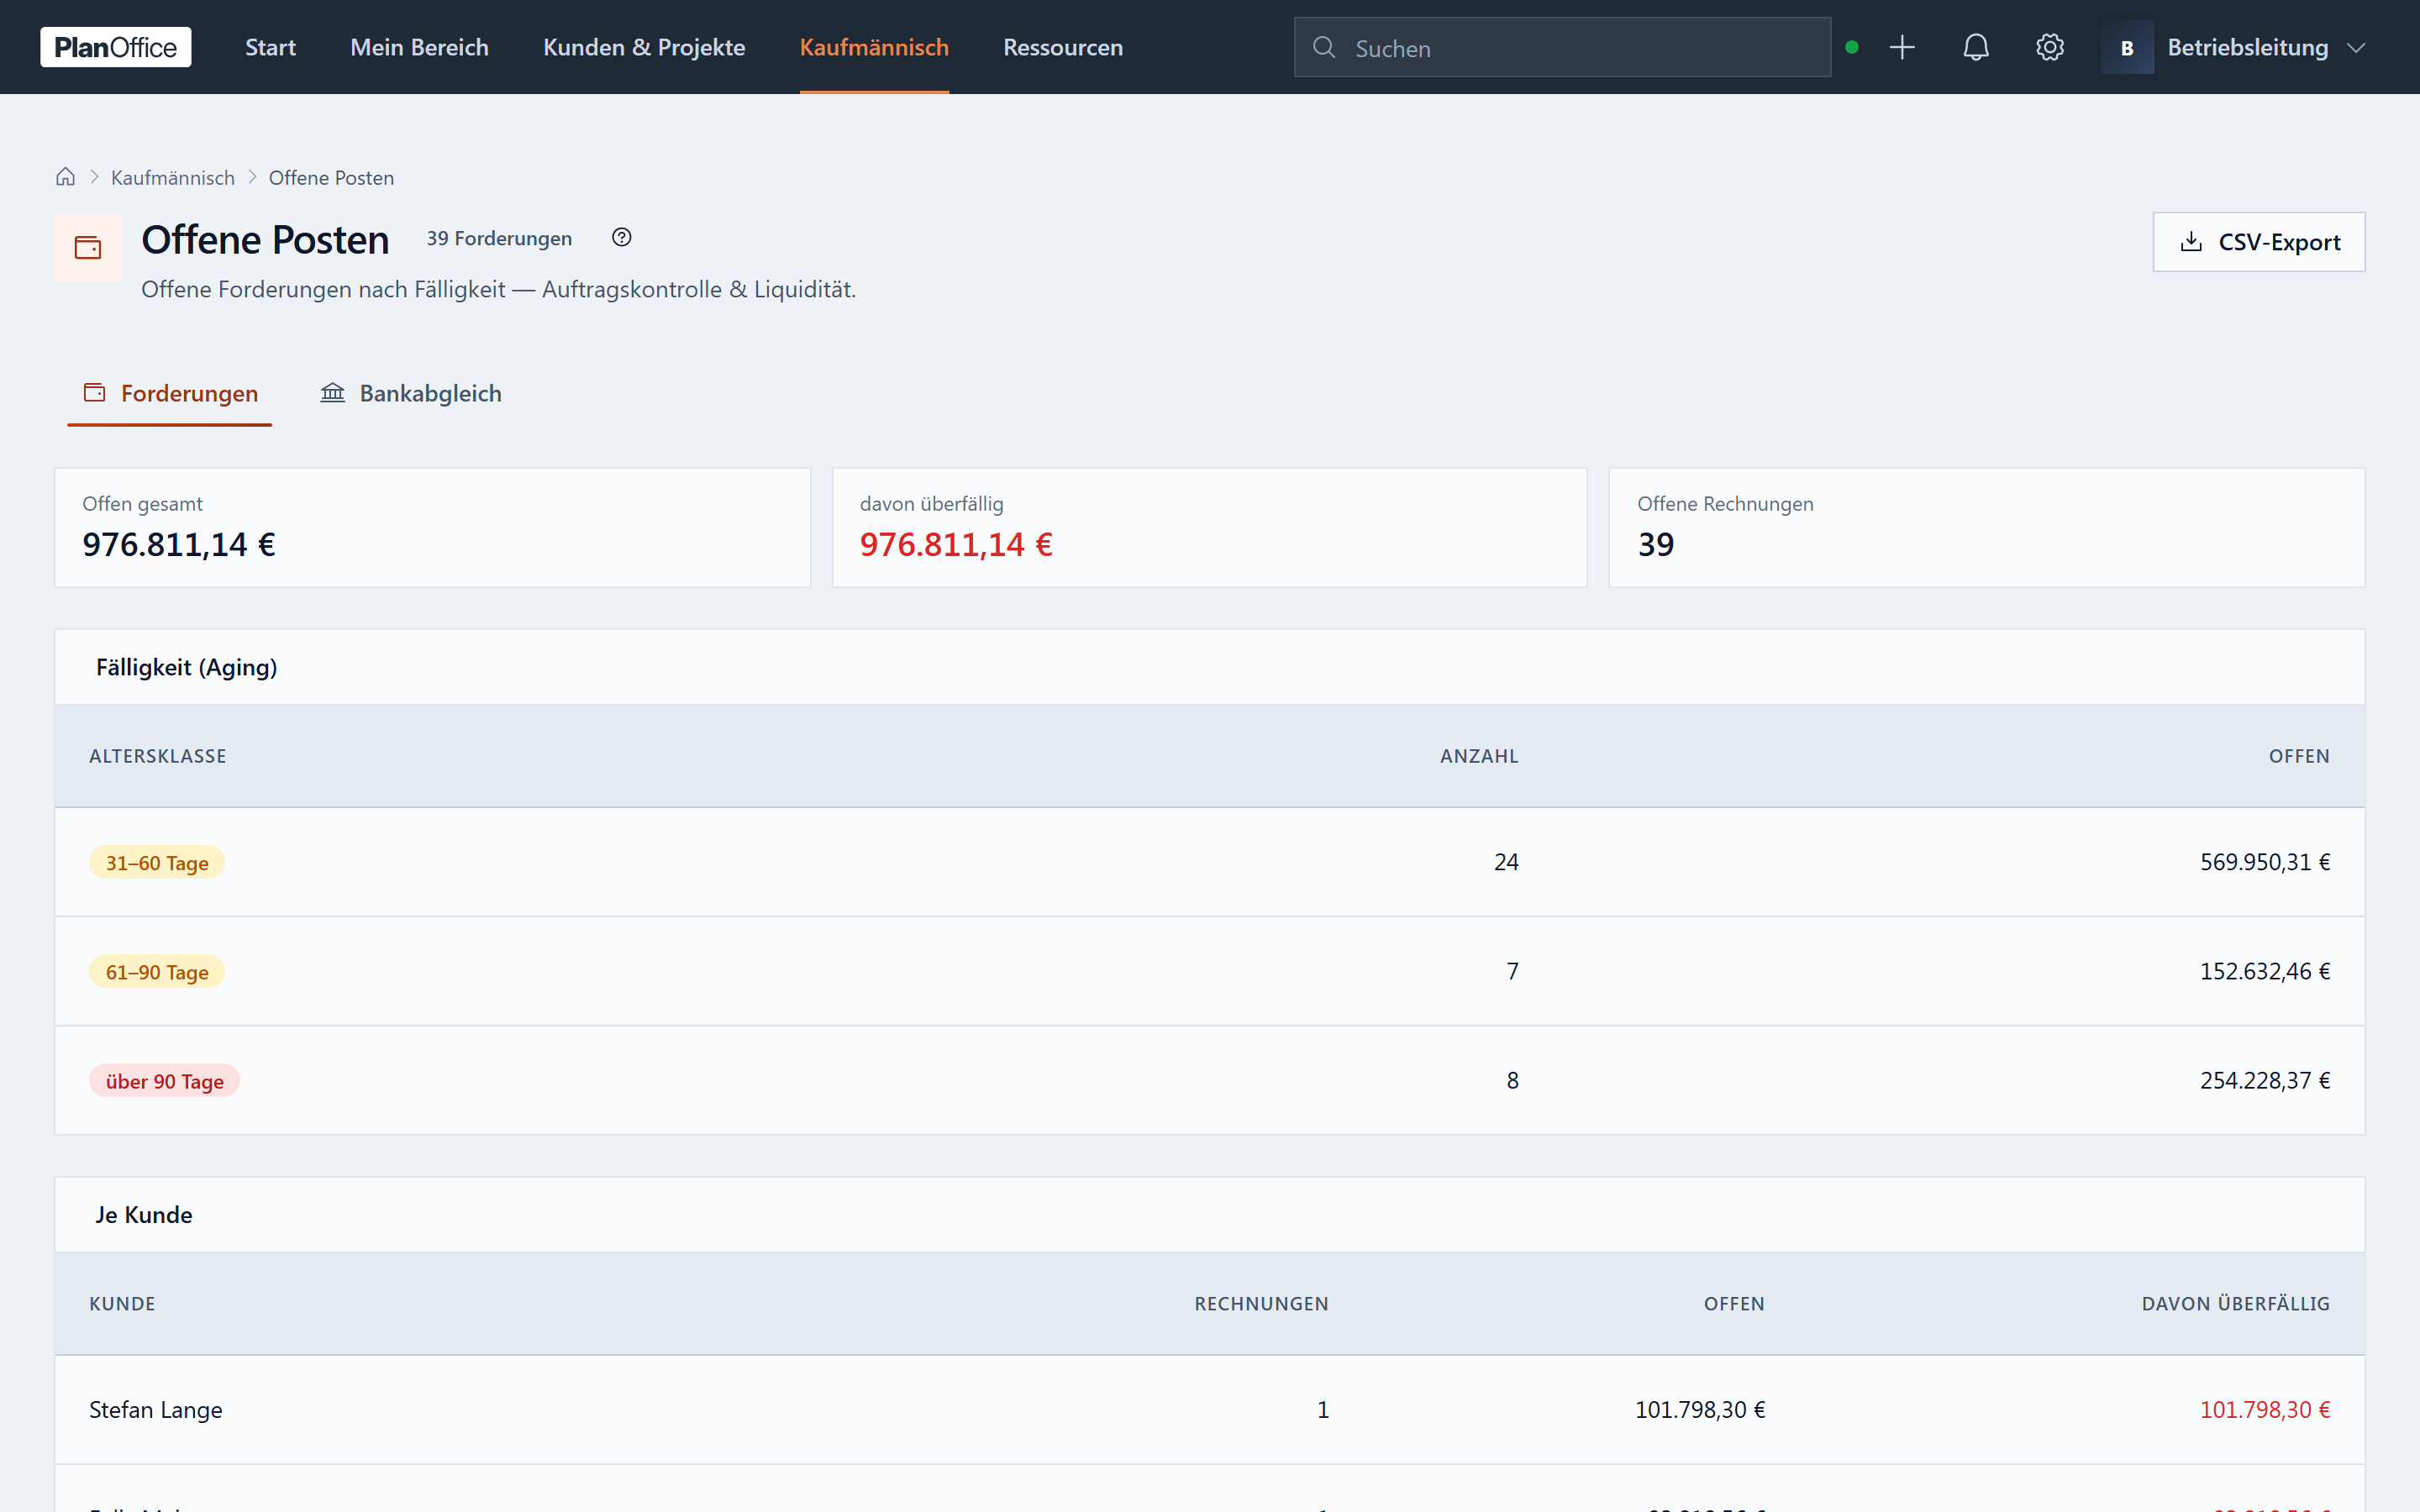The image size is (2420, 1512).
Task: Click the ANZAHL column header
Action: click(x=1479, y=756)
